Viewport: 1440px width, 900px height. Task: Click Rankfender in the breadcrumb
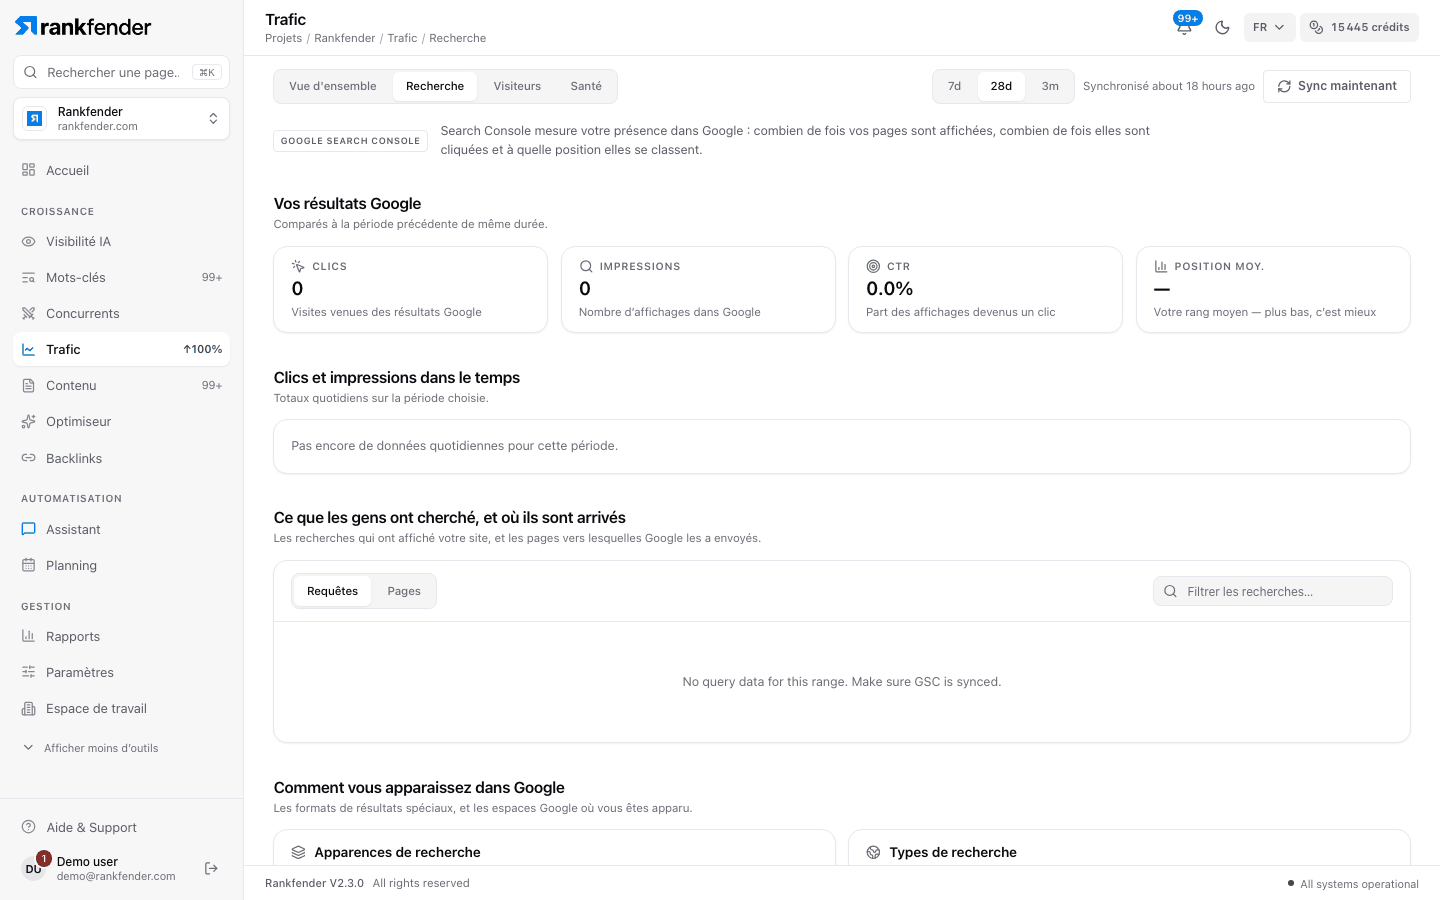(345, 38)
